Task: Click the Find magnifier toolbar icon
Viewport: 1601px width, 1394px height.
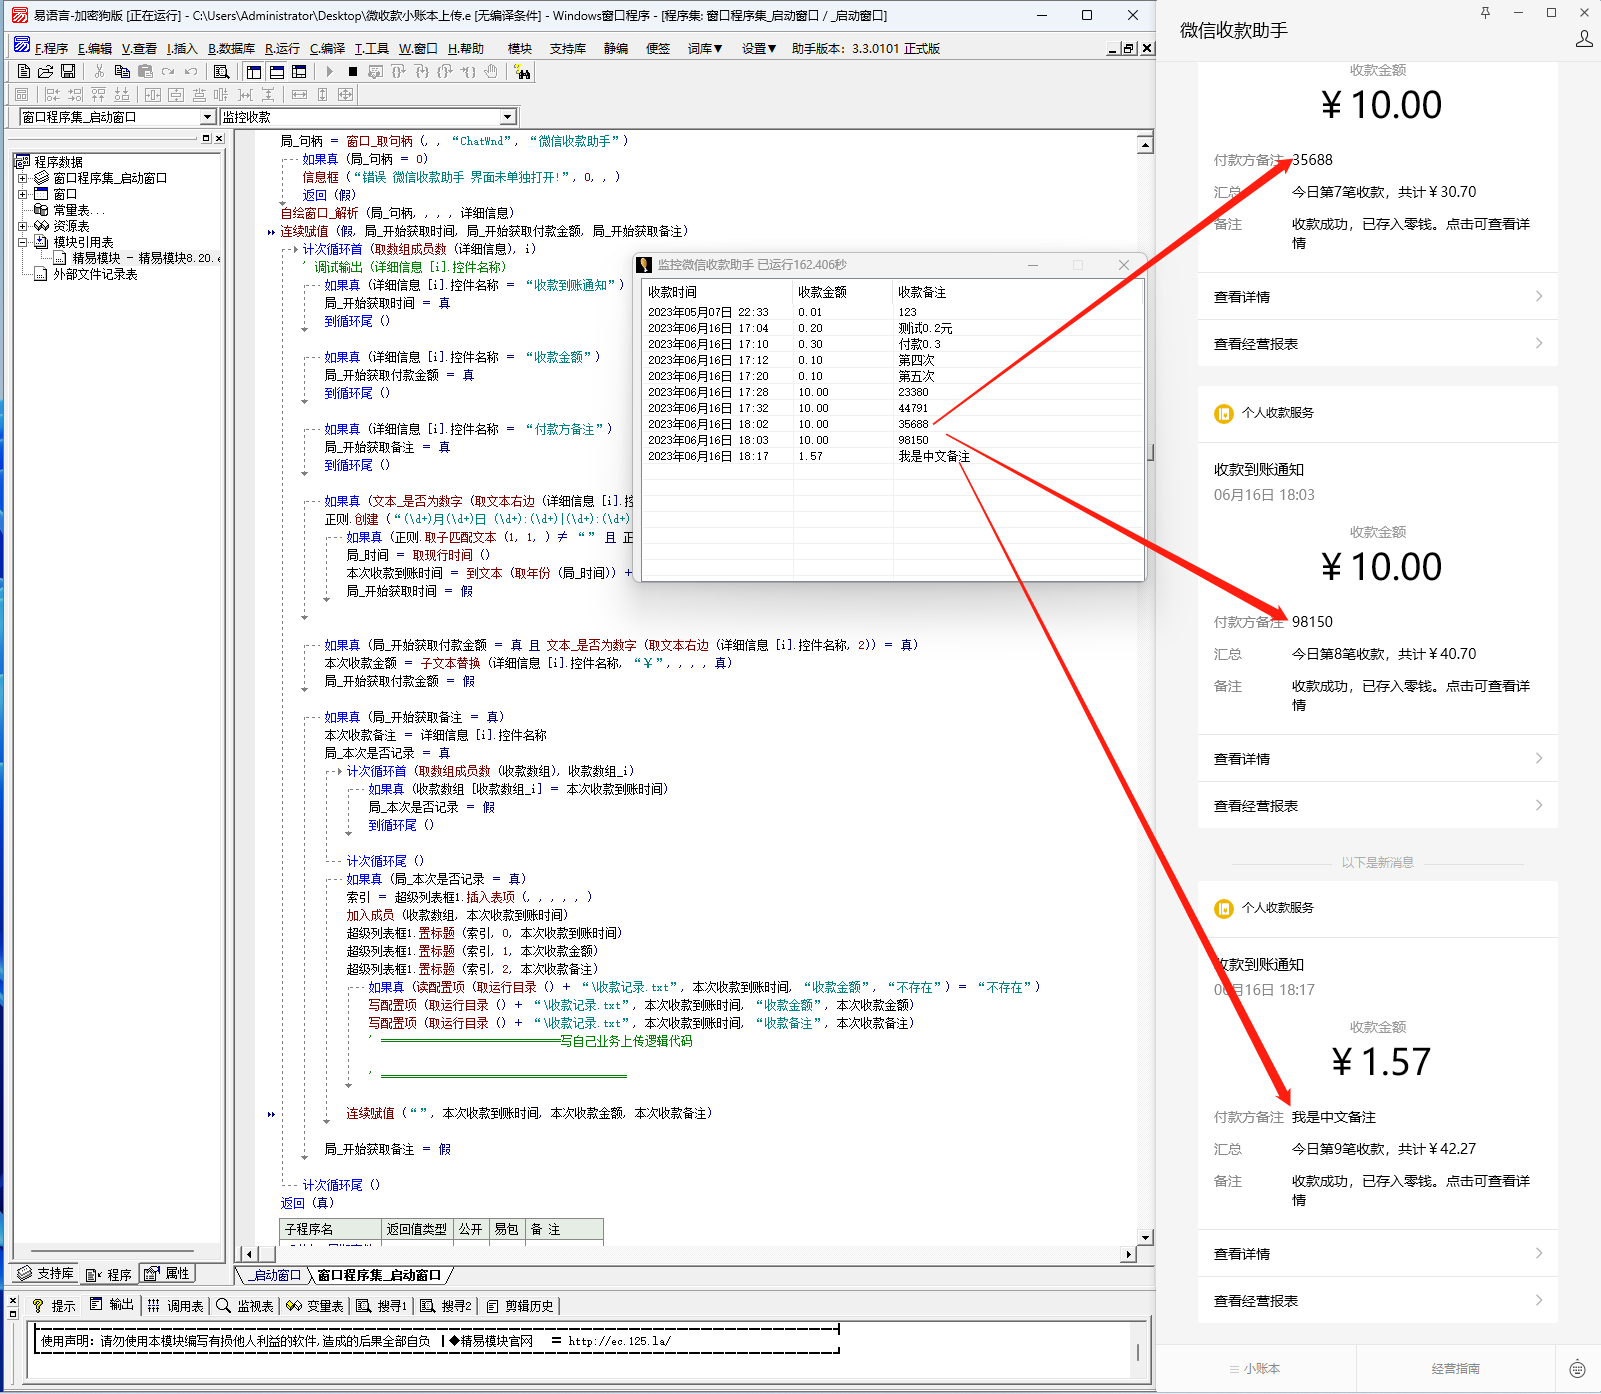Action: tap(222, 71)
